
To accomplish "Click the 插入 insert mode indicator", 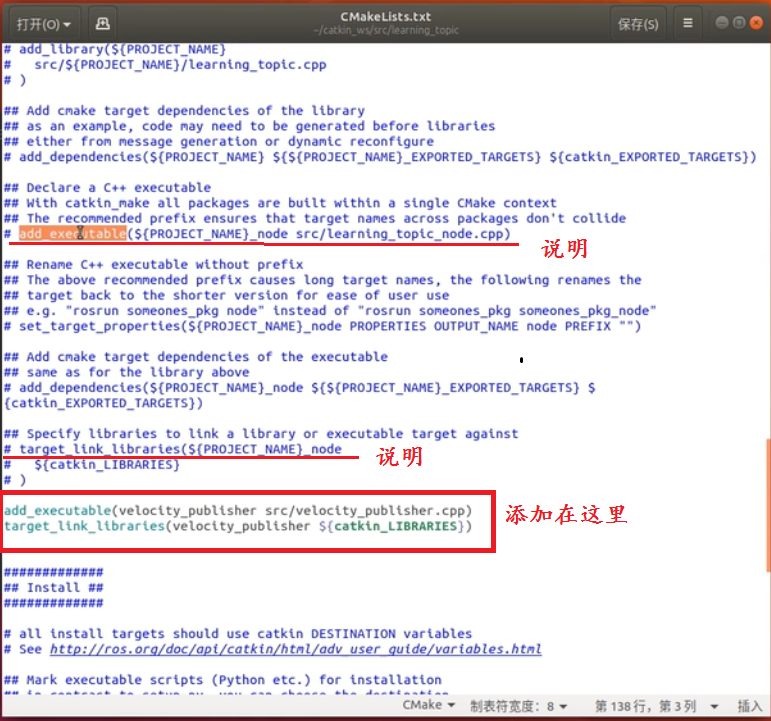I will click(x=749, y=706).
